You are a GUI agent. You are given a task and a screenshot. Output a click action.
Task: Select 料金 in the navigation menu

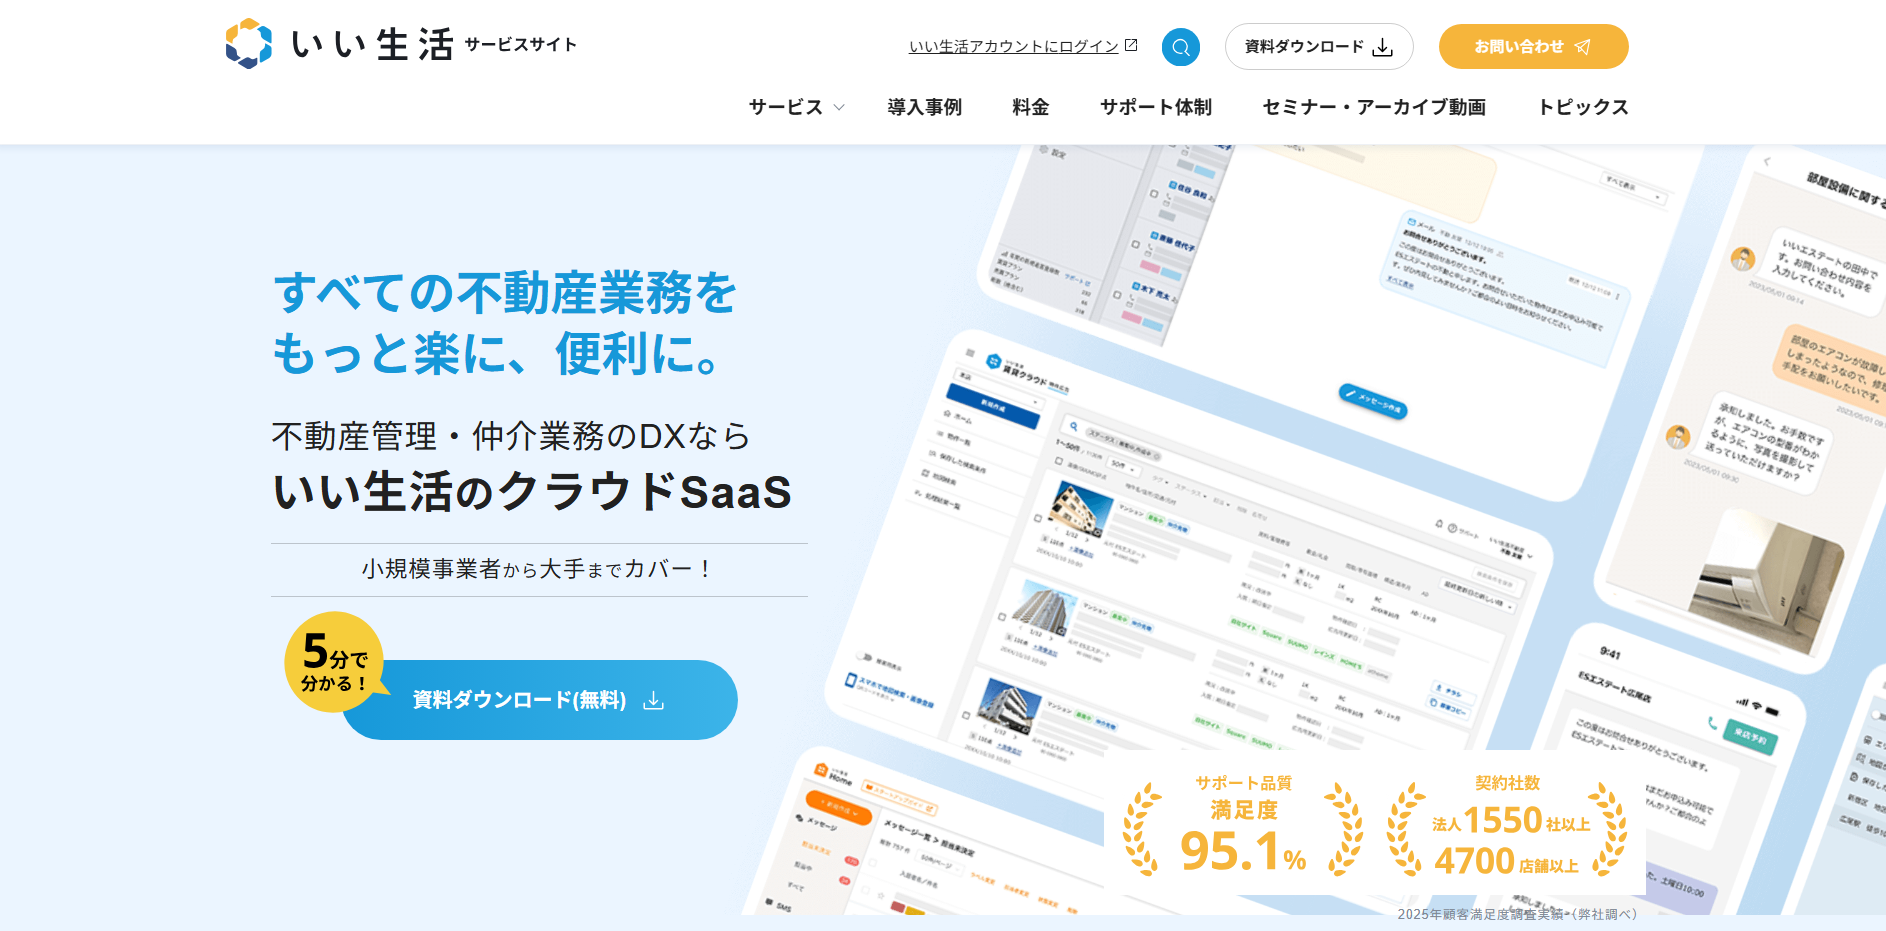click(x=1030, y=107)
